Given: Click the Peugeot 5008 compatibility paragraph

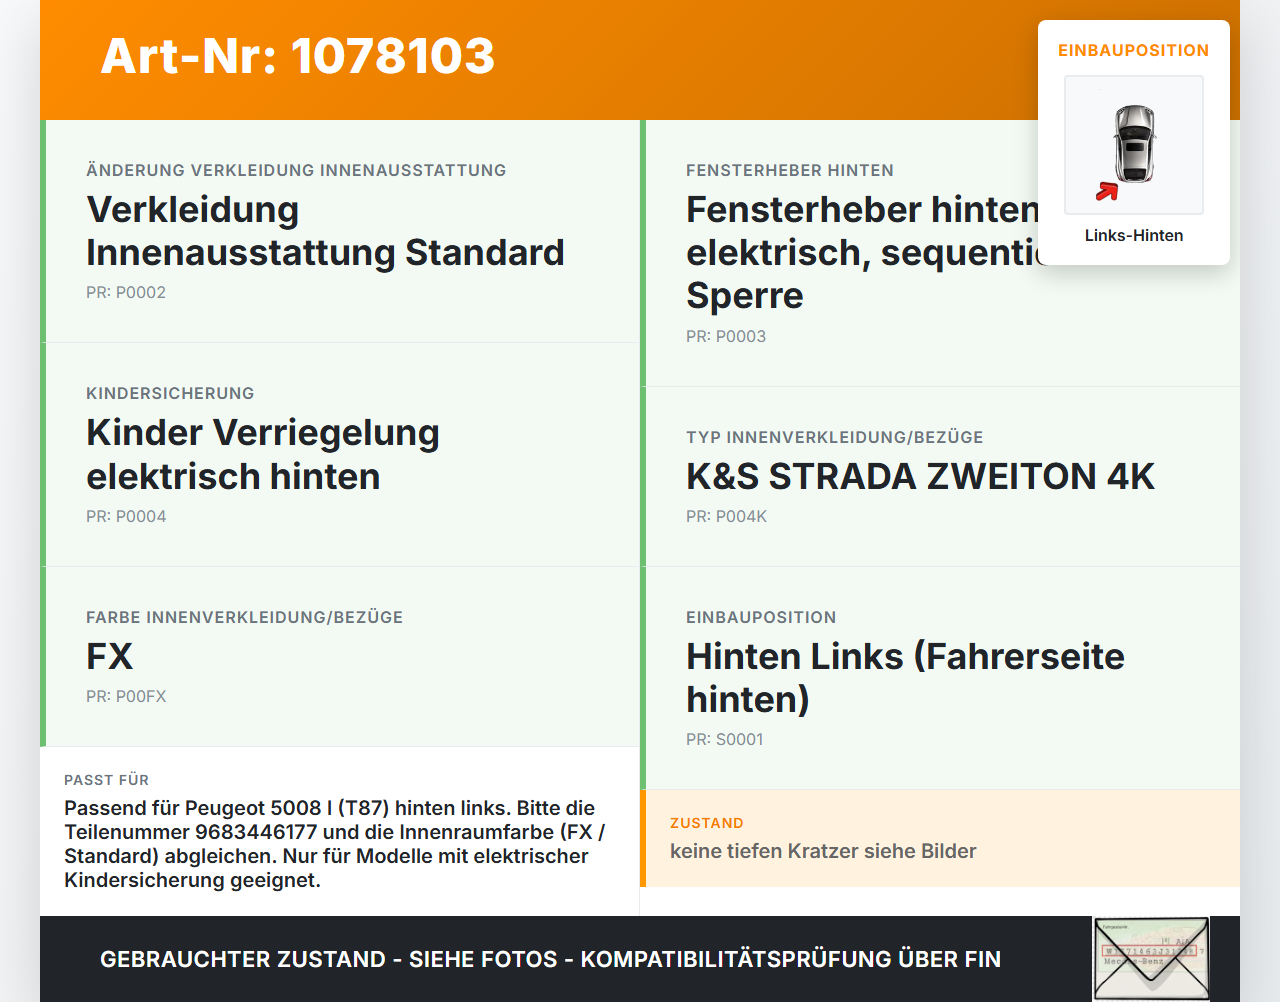Looking at the screenshot, I should 335,844.
